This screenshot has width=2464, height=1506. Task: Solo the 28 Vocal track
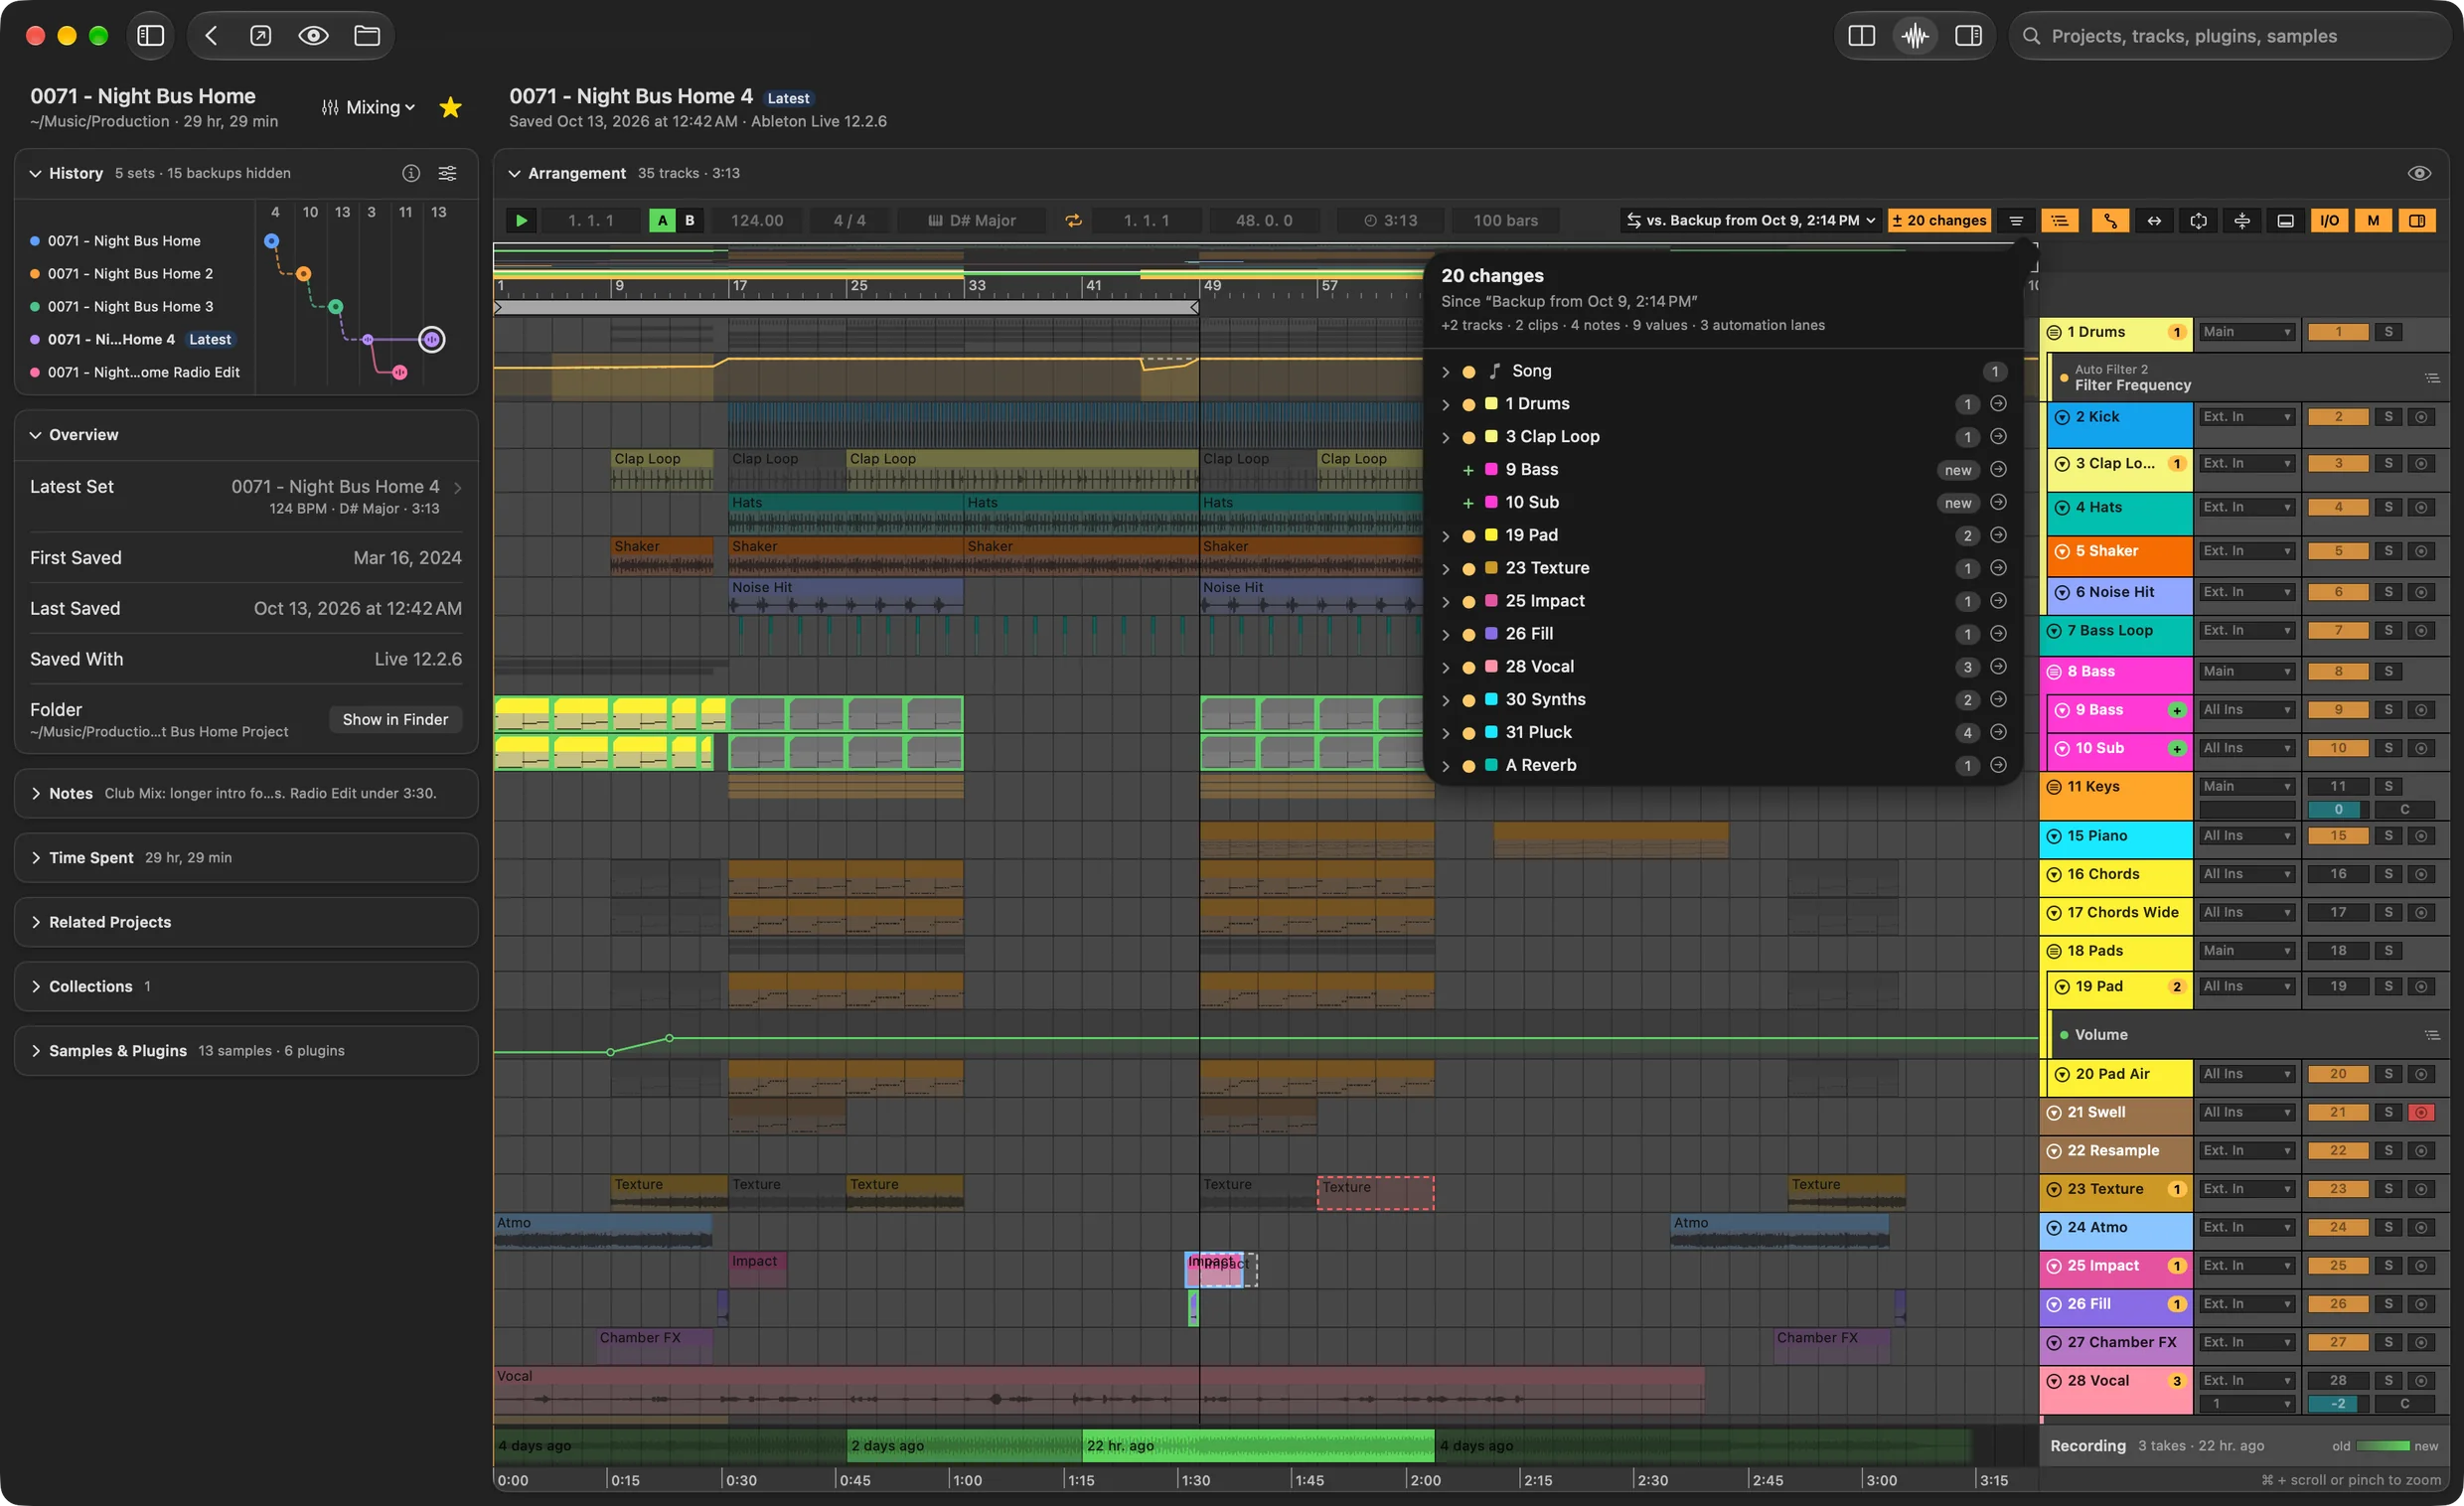2388,1381
